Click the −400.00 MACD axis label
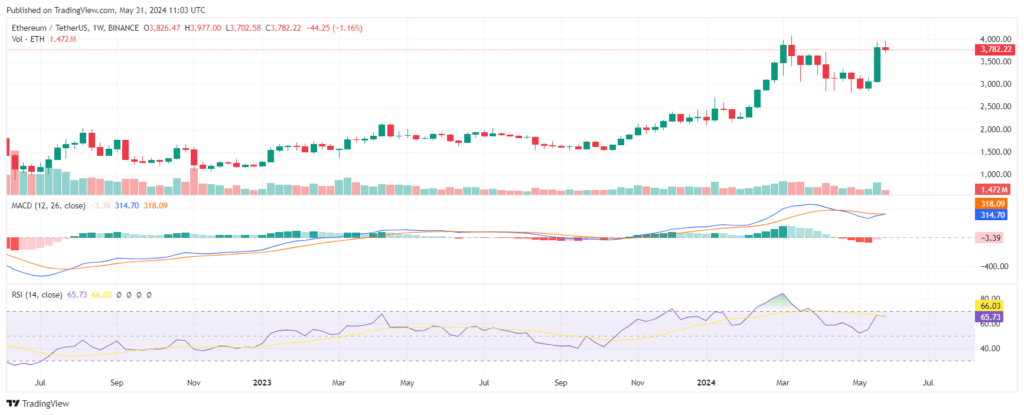The width and height of the screenshot is (1024, 415). (993, 267)
